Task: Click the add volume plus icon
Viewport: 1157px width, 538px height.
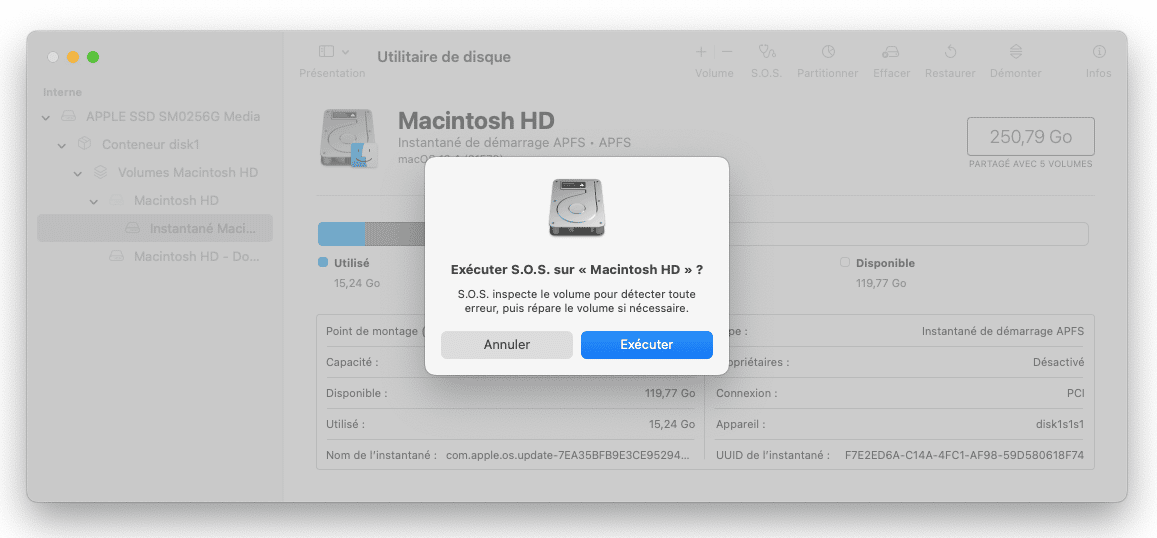Action: point(701,52)
